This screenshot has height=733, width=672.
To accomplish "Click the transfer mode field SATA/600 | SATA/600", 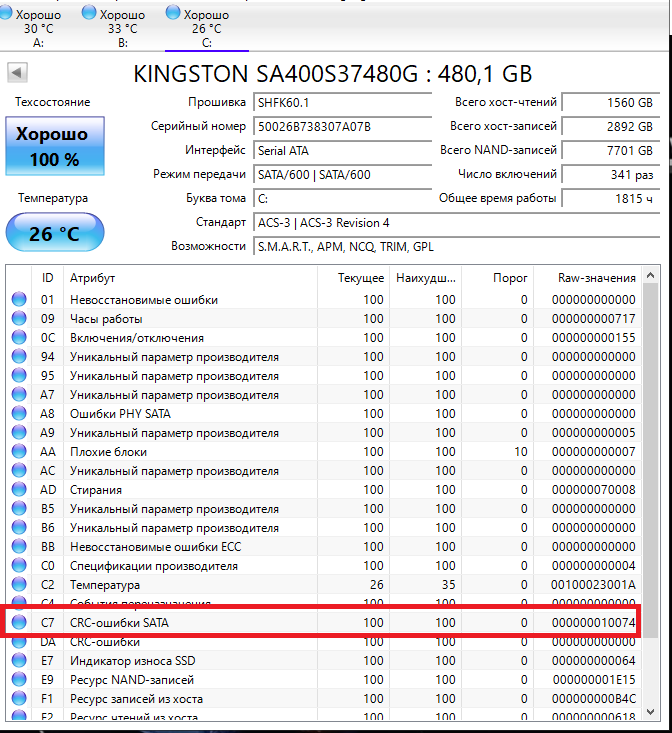I will click(x=343, y=174).
